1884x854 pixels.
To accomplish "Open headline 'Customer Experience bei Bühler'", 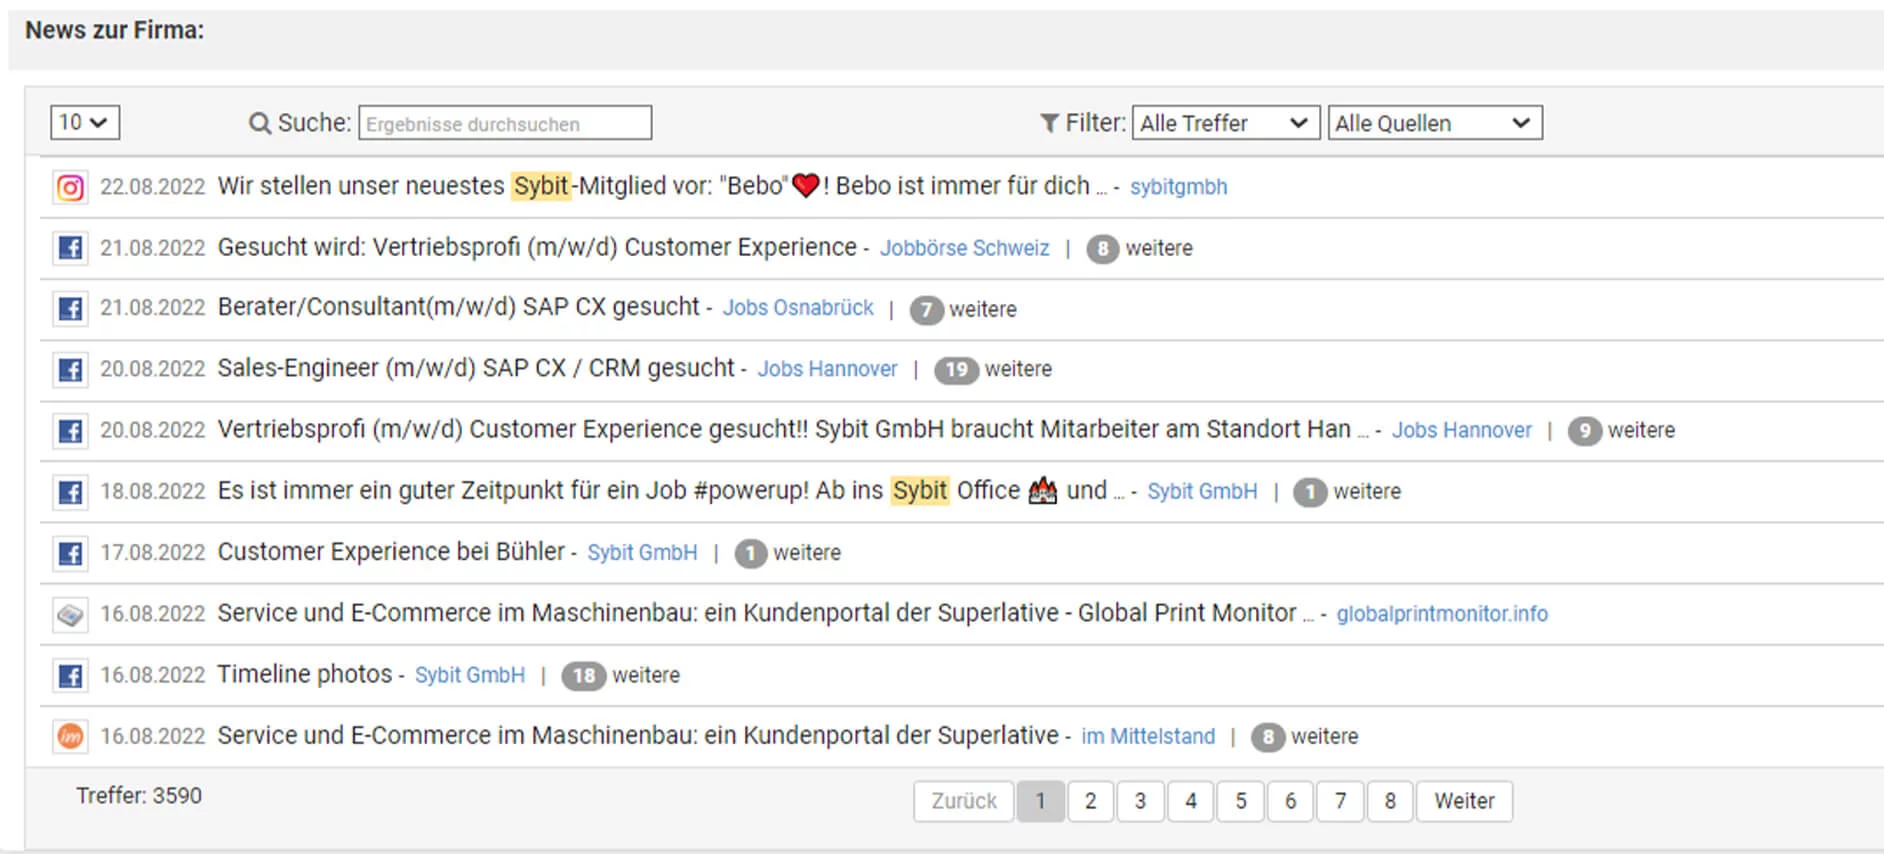I will (x=391, y=551).
